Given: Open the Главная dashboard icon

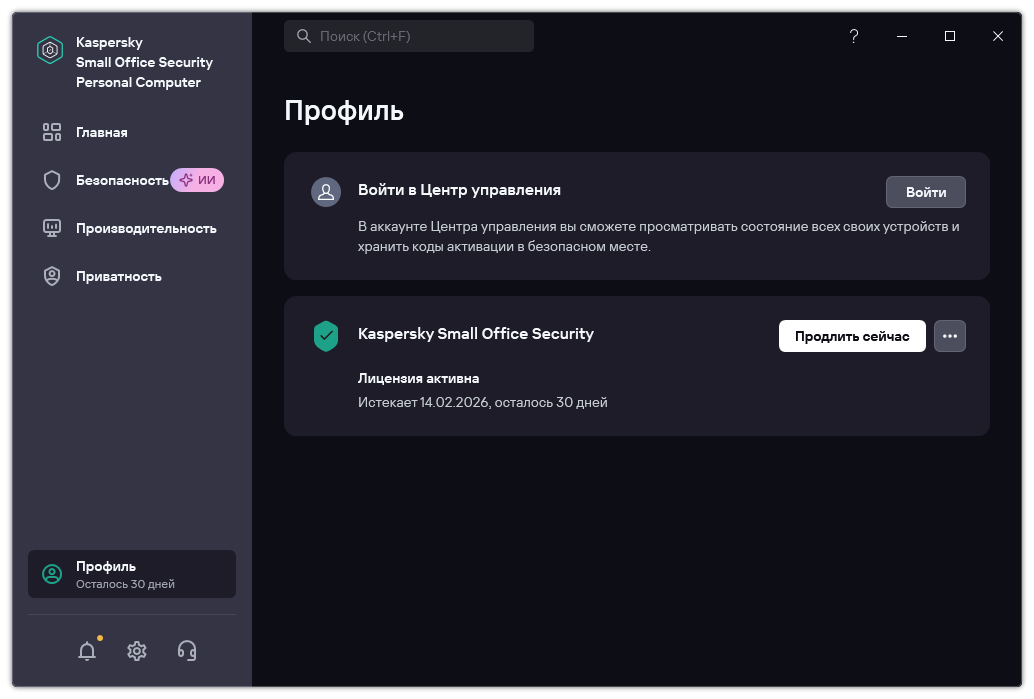Looking at the screenshot, I should (51, 132).
